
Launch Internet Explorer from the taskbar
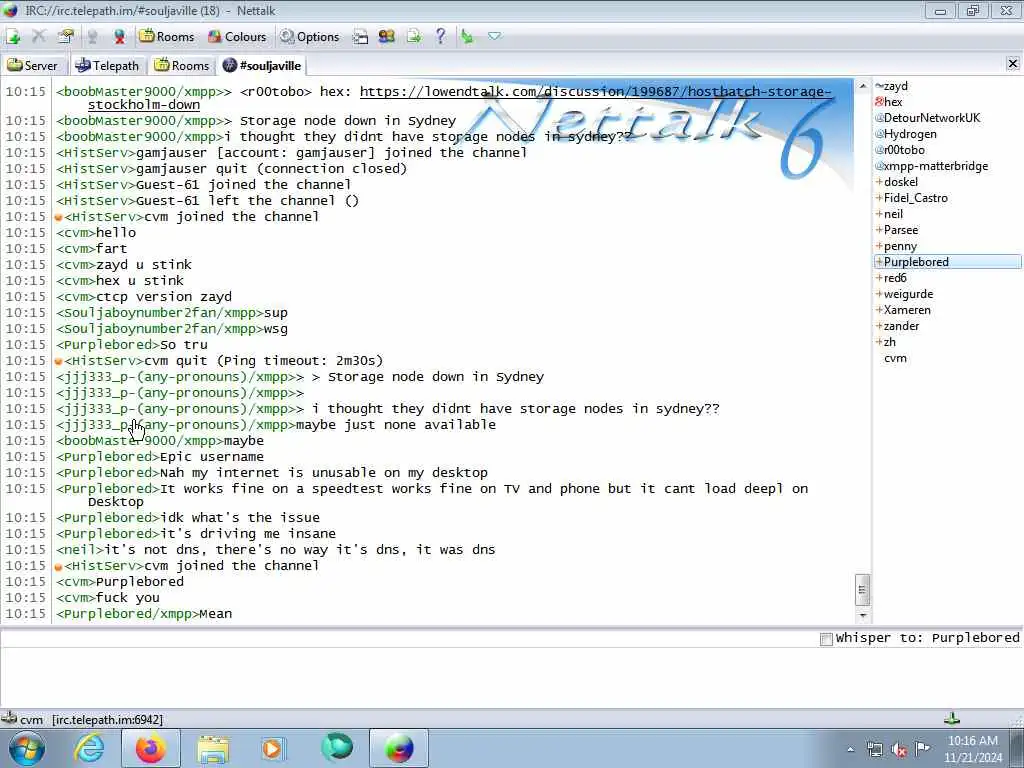point(88,748)
